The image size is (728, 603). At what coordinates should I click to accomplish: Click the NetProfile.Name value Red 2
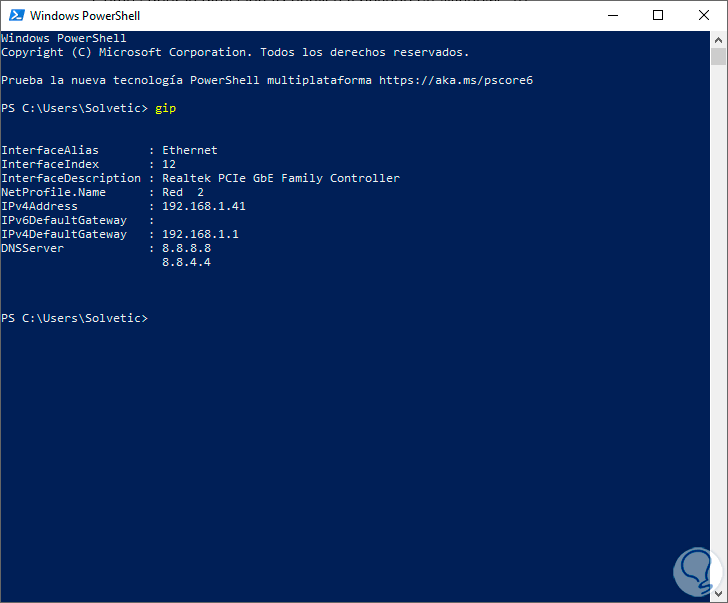click(182, 192)
